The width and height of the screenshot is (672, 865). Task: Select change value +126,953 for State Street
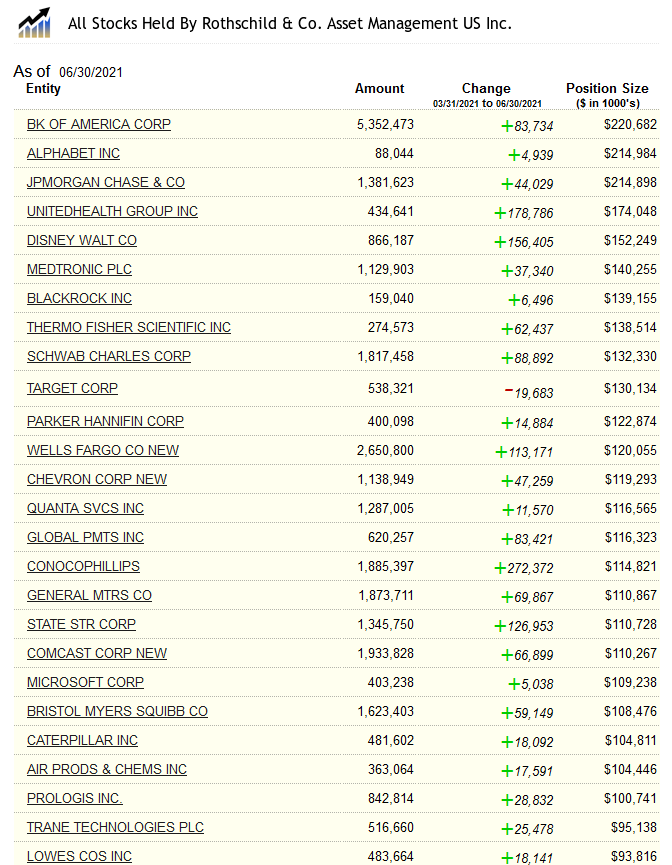tap(524, 626)
